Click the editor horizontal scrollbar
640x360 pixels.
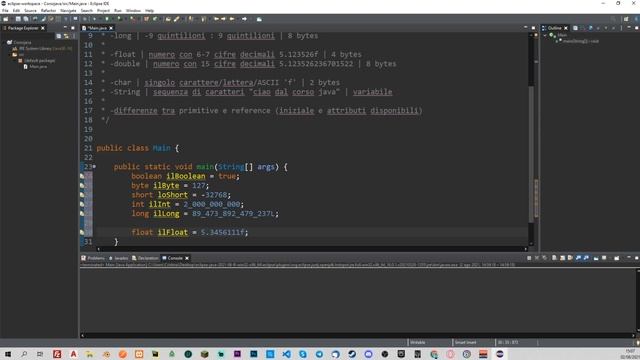(x=312, y=249)
